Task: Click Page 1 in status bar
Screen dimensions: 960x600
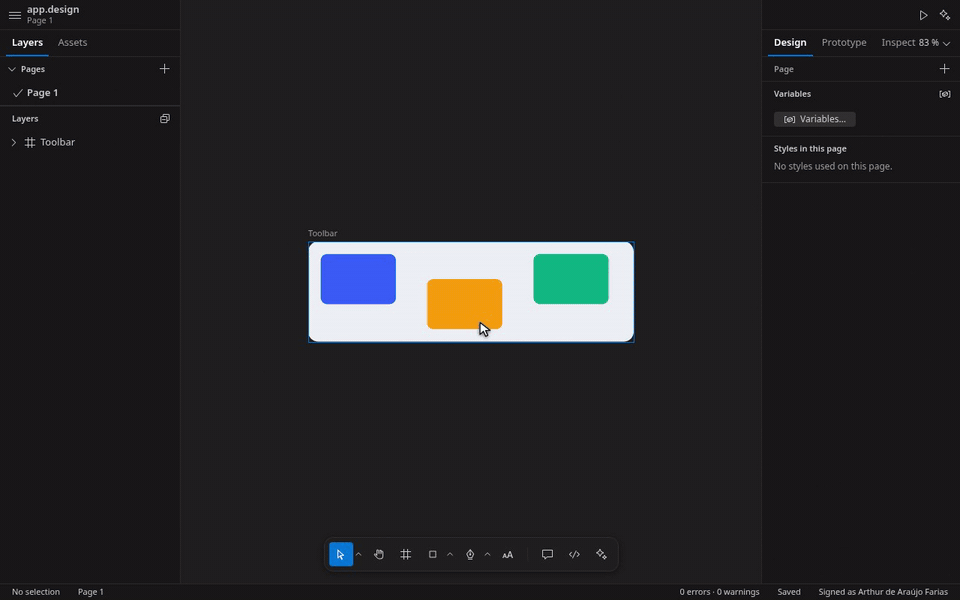Action: 91,592
